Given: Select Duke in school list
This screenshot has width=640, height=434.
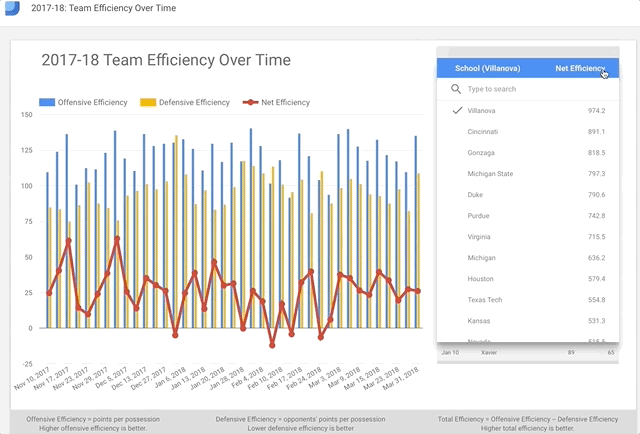Looking at the screenshot, I should (528, 195).
